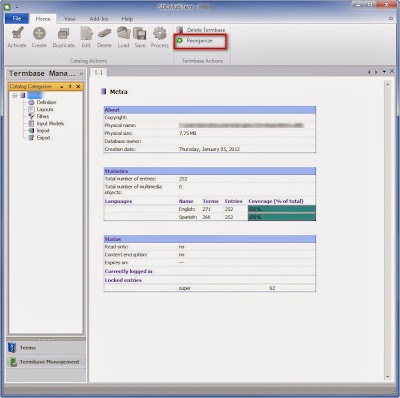The image size is (400, 398).
Task: Click the Delete eraser icon
Action: (x=104, y=37)
